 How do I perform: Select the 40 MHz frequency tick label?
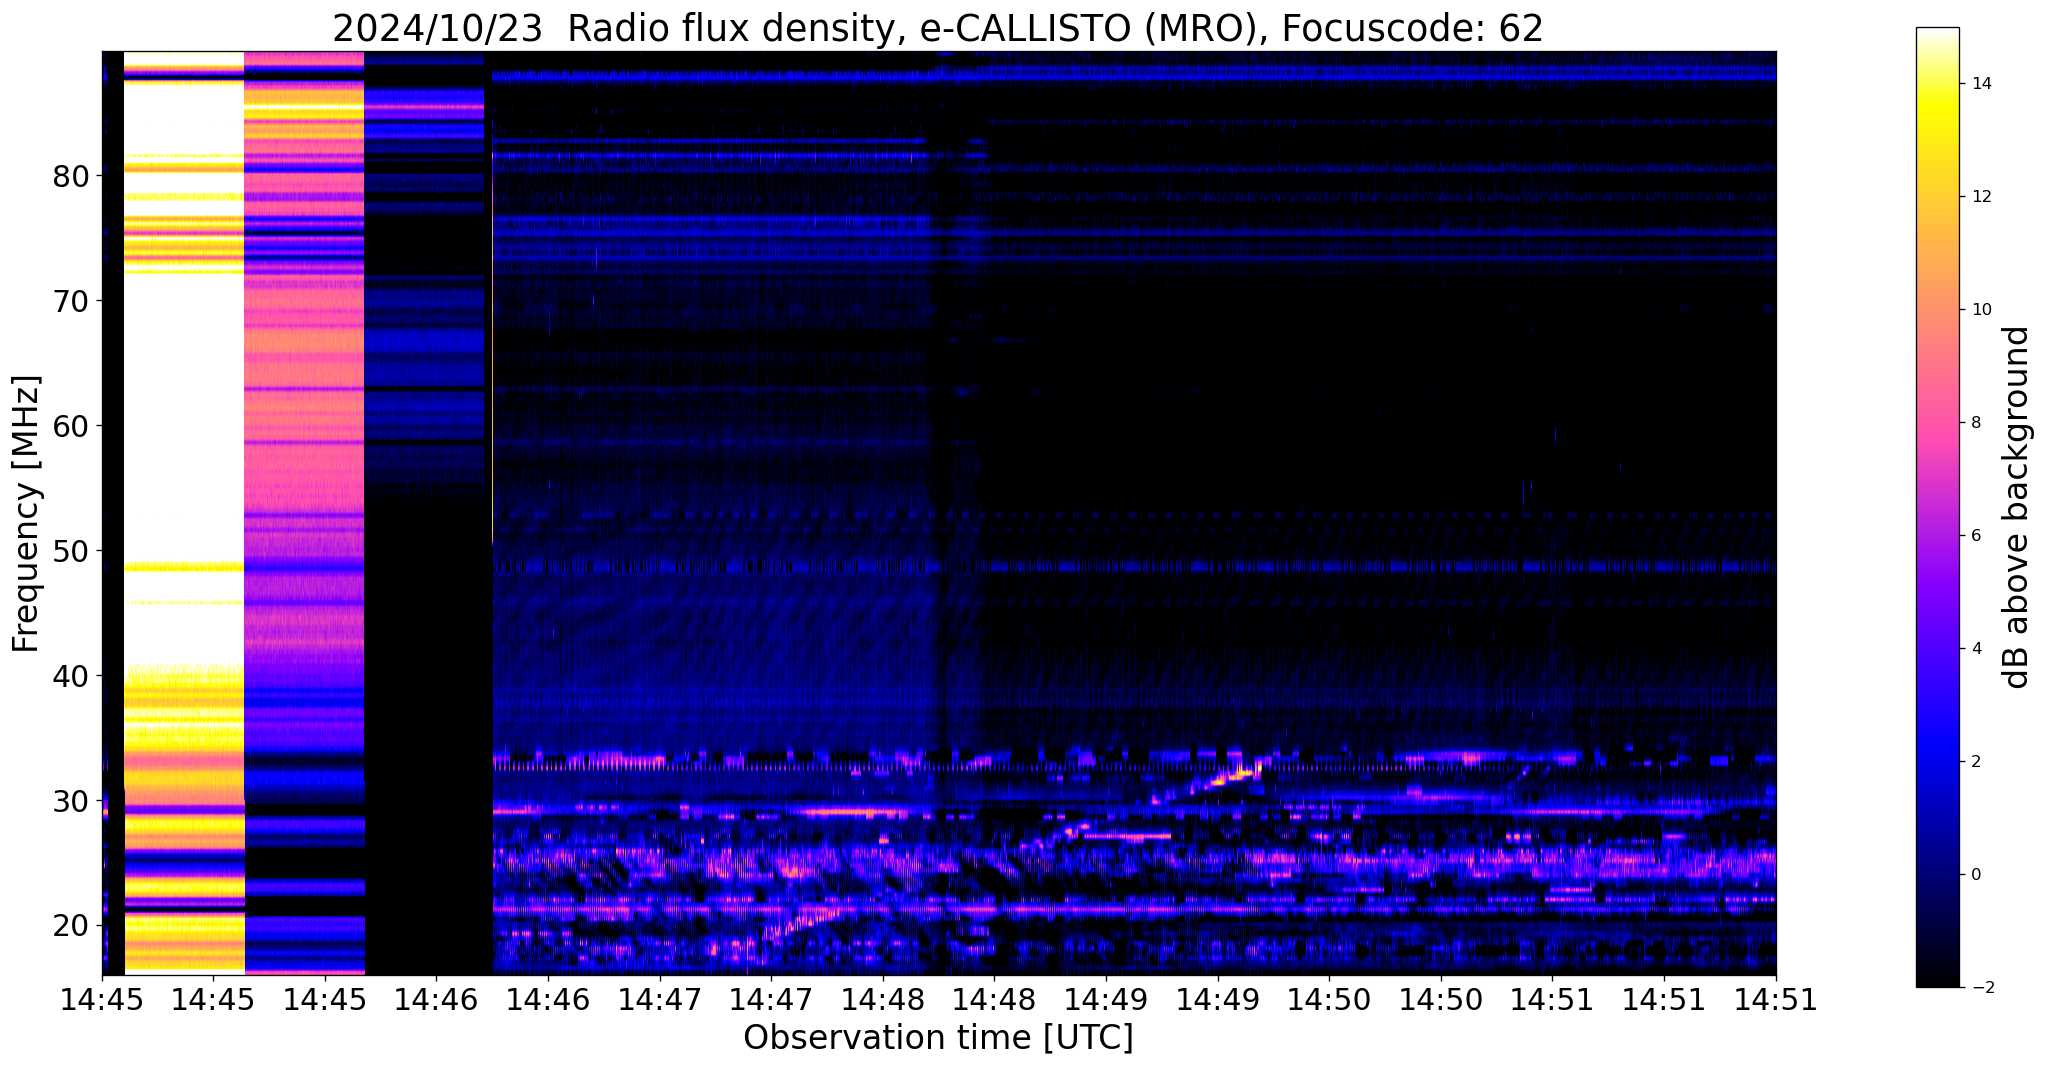pyautogui.click(x=71, y=677)
